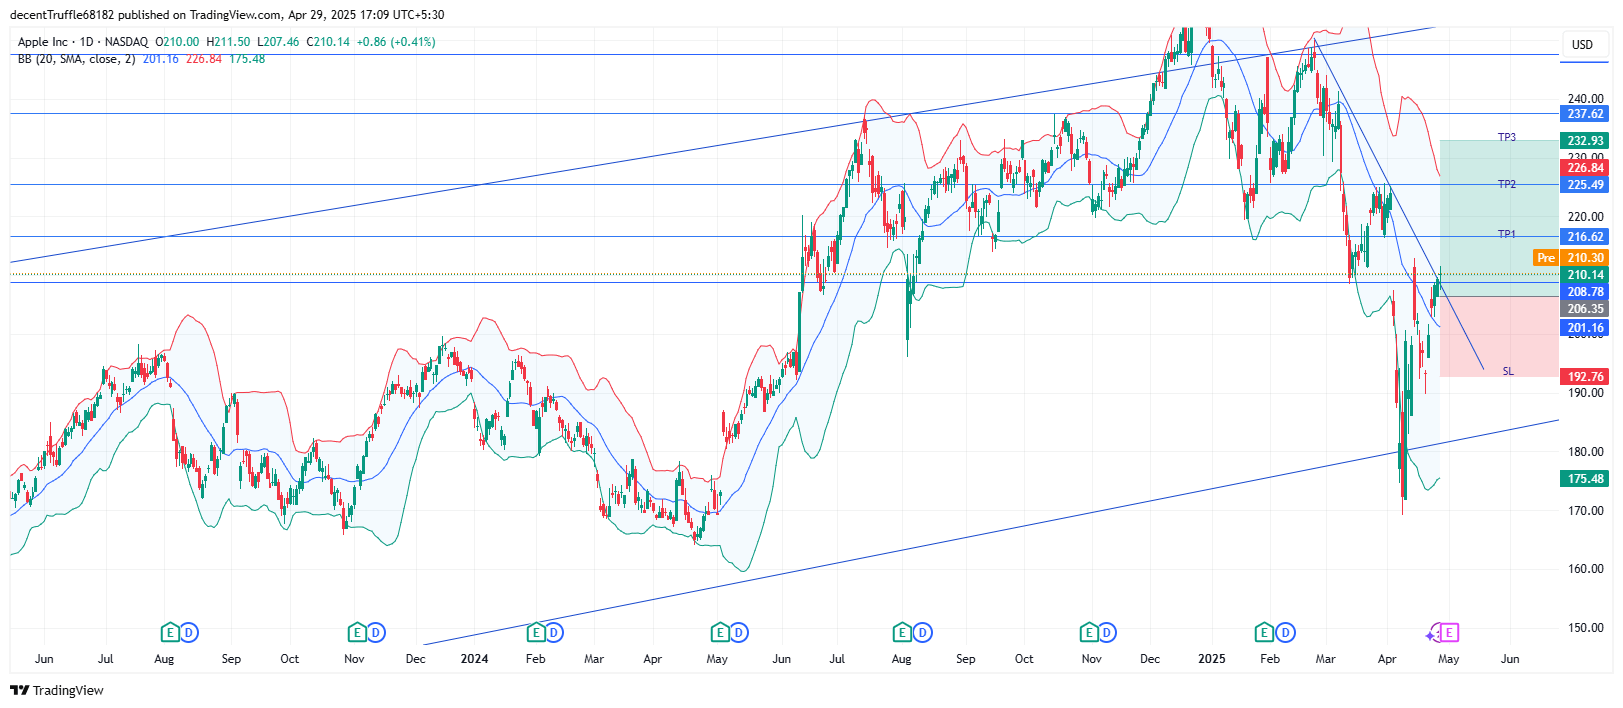Click the 237.62 horizontal line price label
The image size is (1623, 708).
1585,114
